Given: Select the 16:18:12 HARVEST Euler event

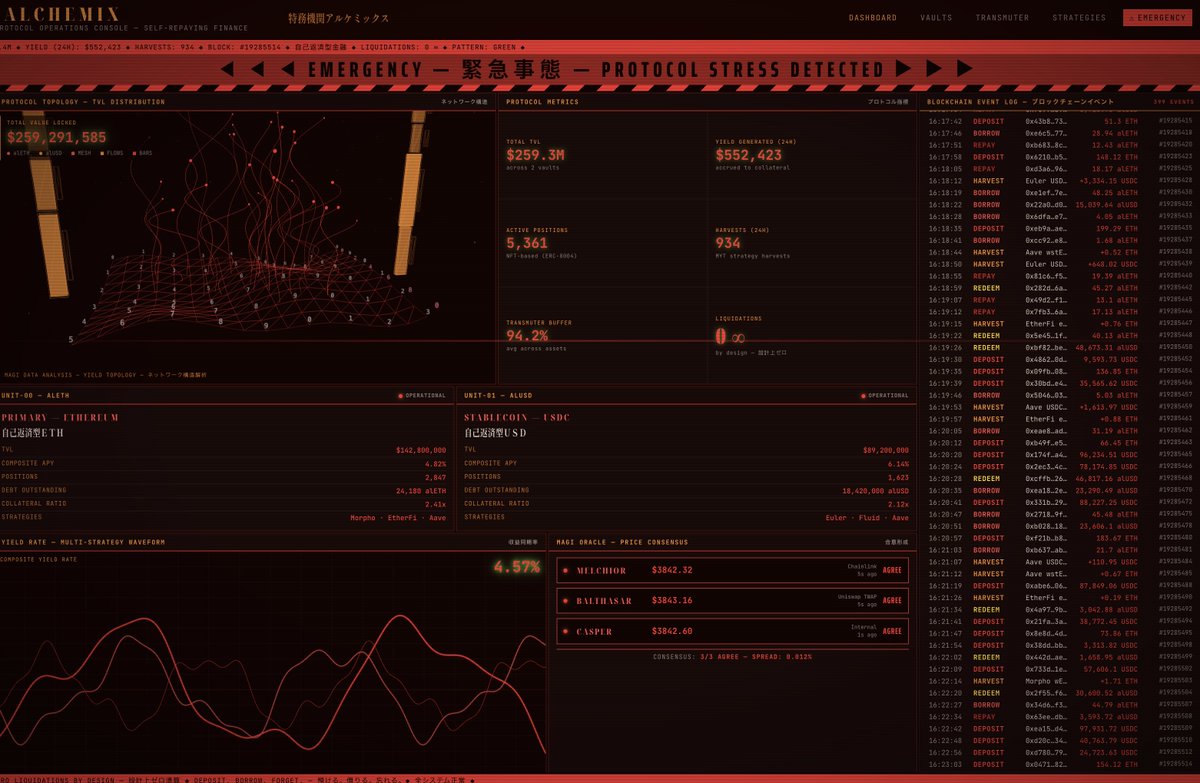Looking at the screenshot, I should point(1060,181).
